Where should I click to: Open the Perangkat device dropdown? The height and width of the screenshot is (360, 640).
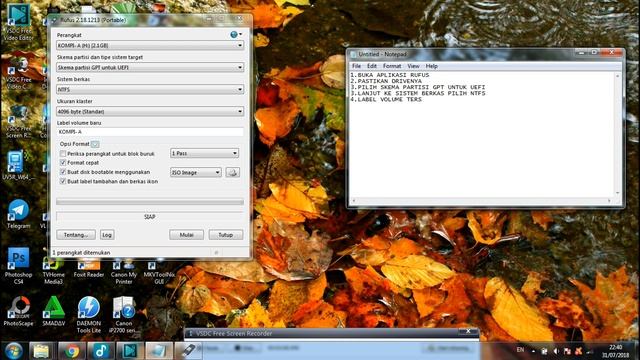[150, 45]
